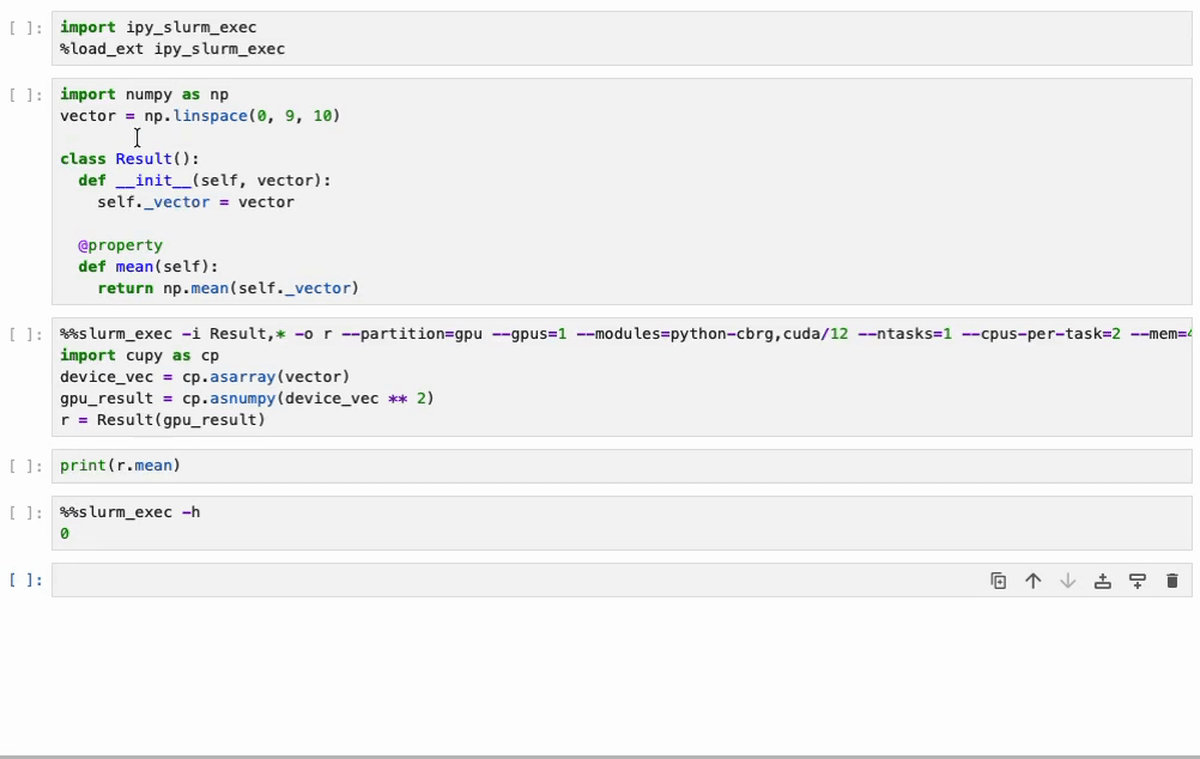Place cursor on the @property decorator line

(x=120, y=245)
